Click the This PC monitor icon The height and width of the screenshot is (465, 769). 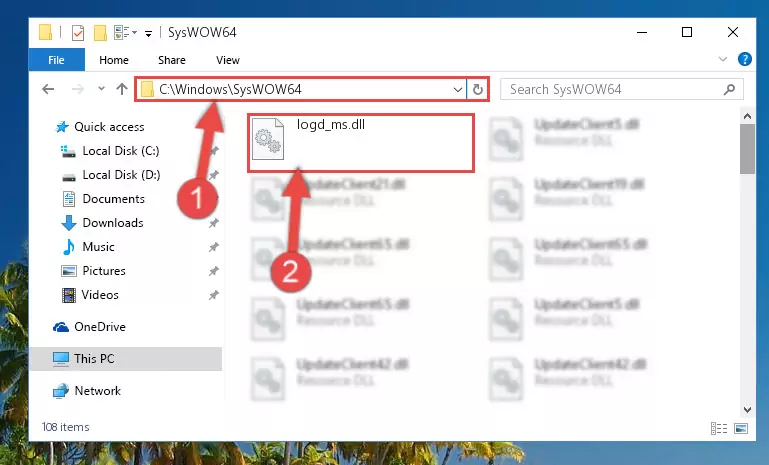click(x=61, y=359)
